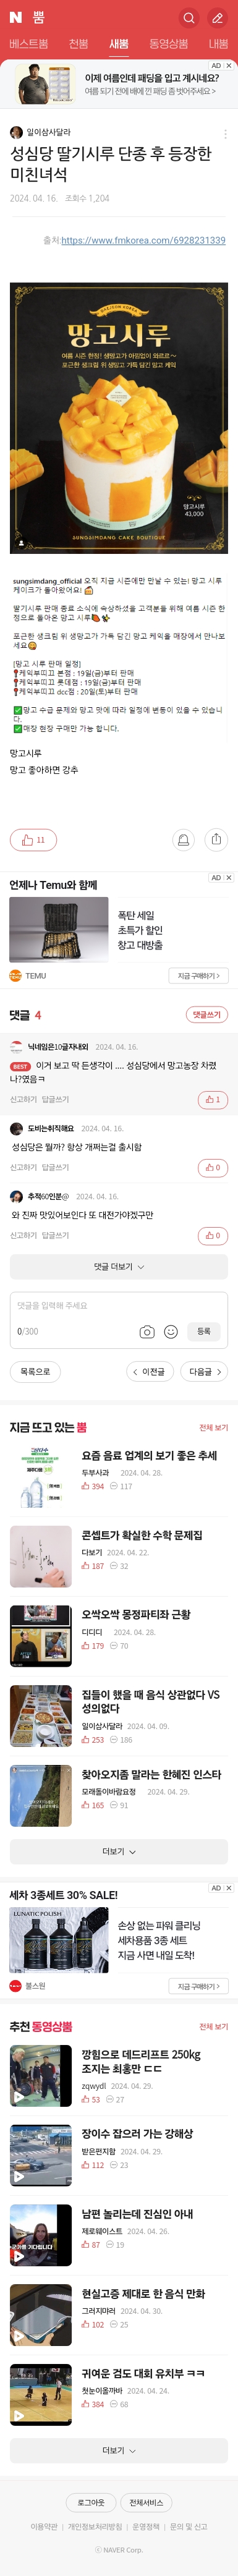Open the fmkorea.com source link
The width and height of the screenshot is (238, 2576).
(x=143, y=240)
